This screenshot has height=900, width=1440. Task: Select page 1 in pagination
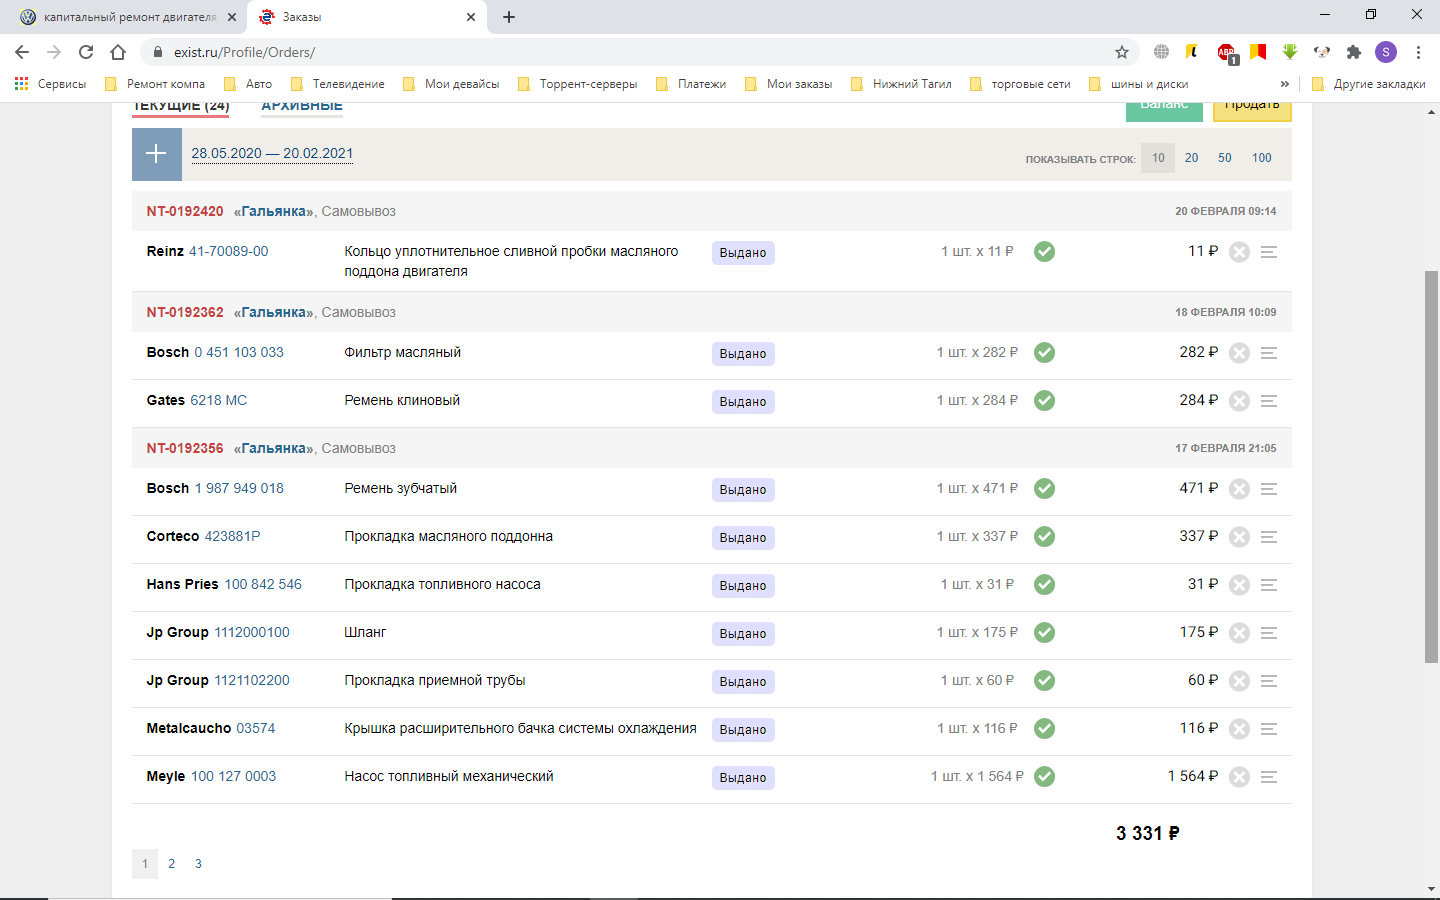click(x=145, y=864)
